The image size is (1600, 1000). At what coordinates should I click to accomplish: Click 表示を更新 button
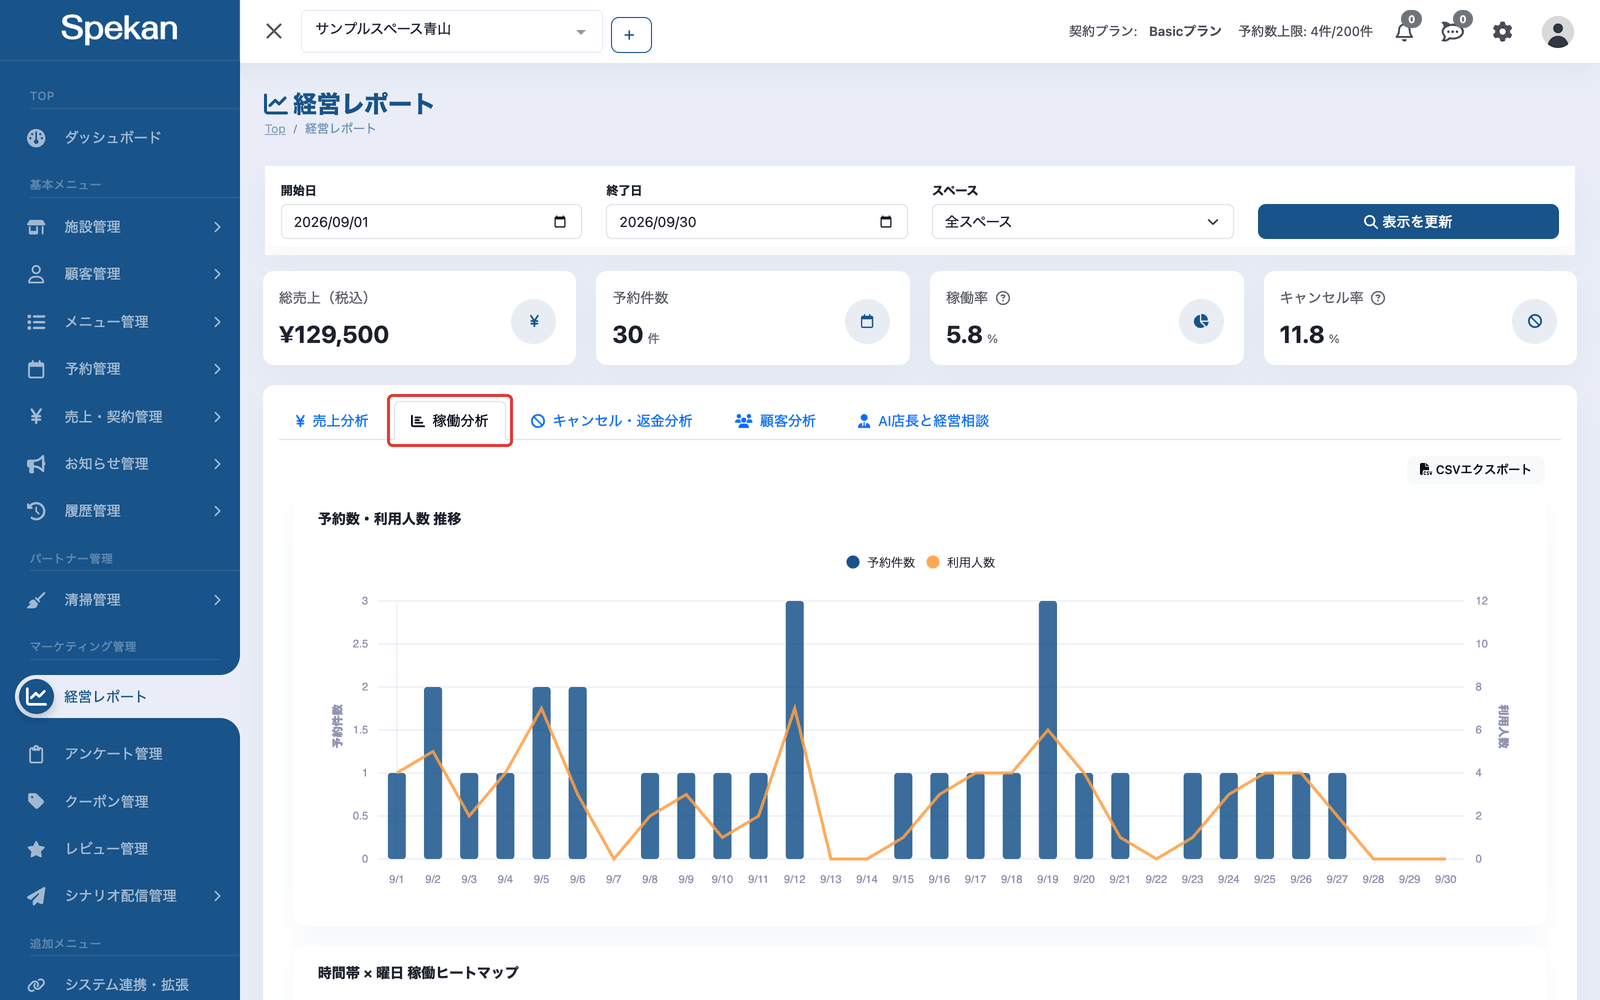click(x=1408, y=222)
